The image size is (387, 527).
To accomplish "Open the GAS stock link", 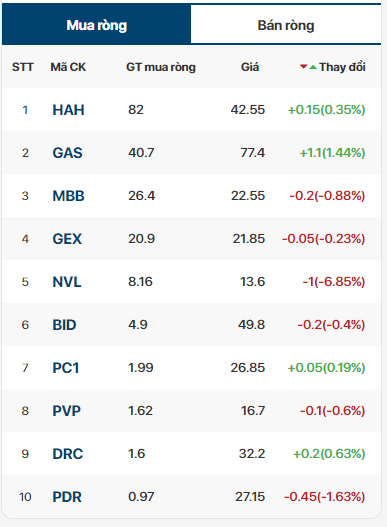I will click(68, 153).
